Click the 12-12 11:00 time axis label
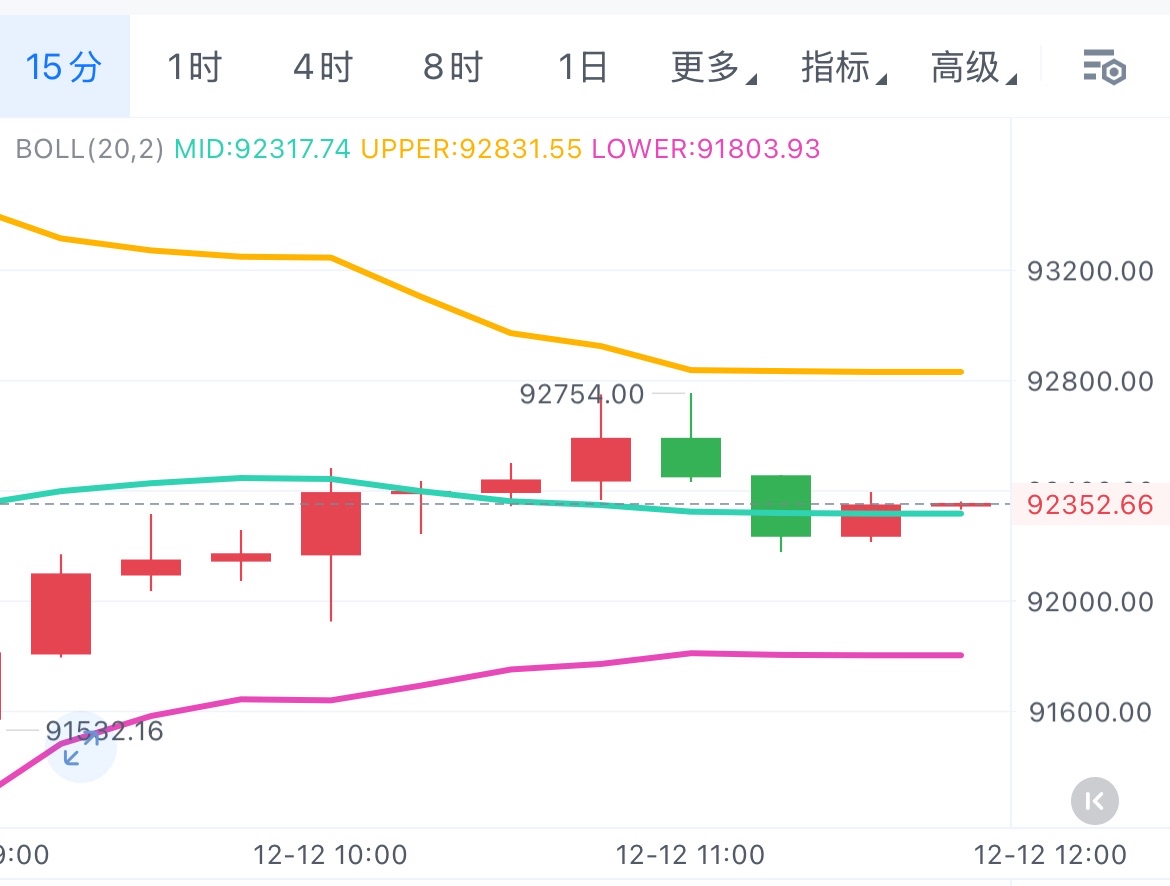The width and height of the screenshot is (1170, 886). click(x=690, y=856)
